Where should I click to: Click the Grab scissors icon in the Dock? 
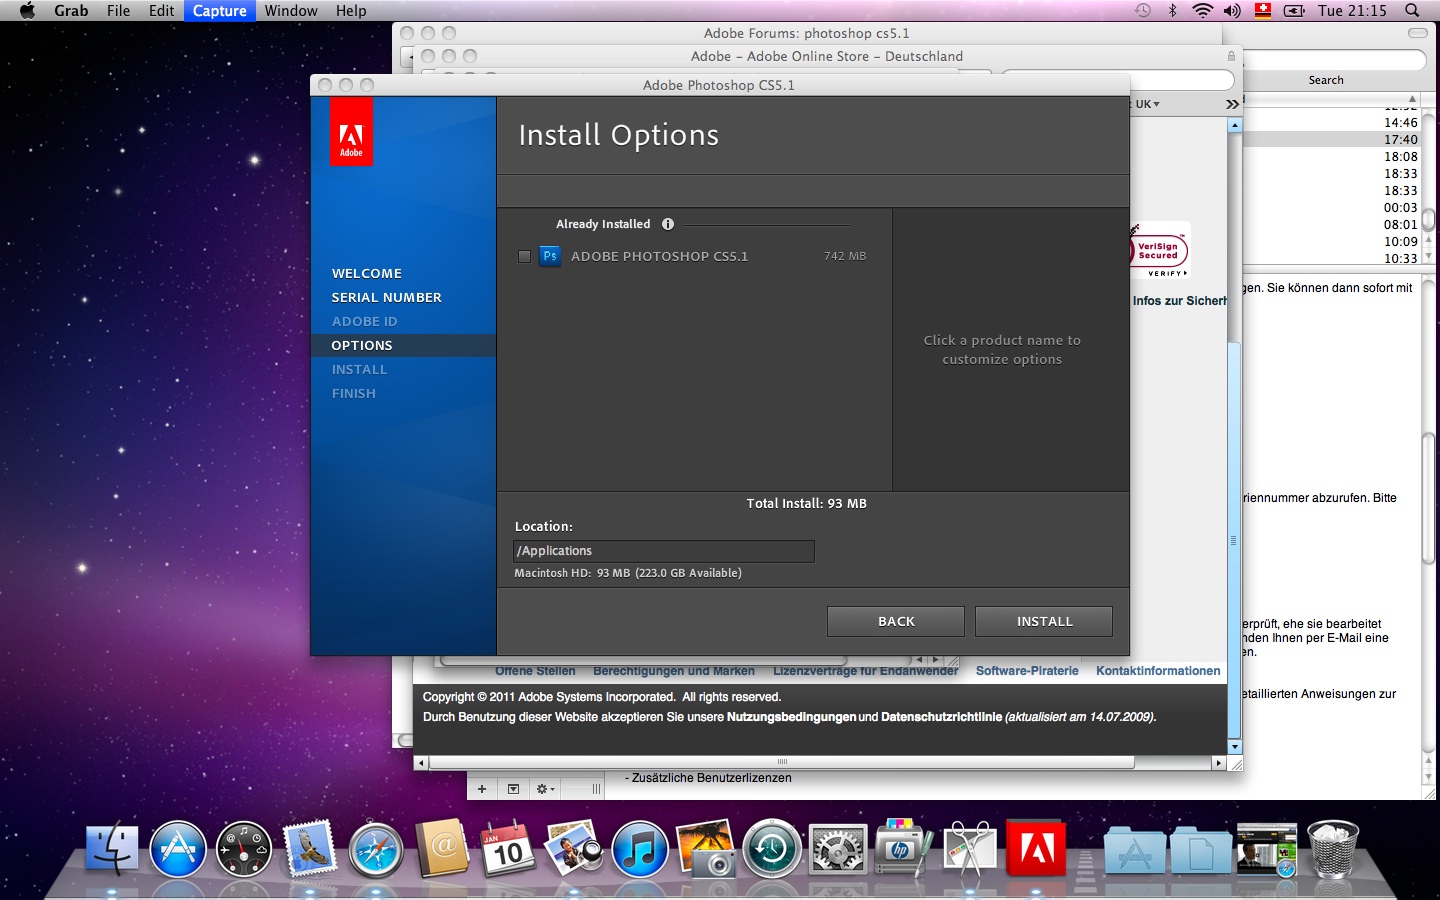click(x=969, y=849)
